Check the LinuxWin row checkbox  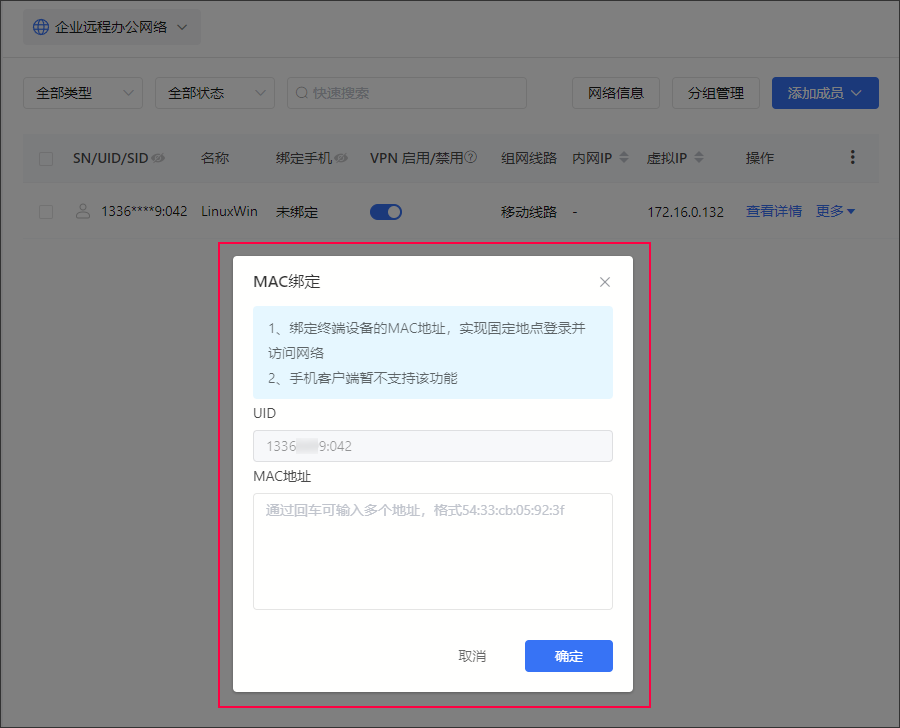[x=46, y=211]
